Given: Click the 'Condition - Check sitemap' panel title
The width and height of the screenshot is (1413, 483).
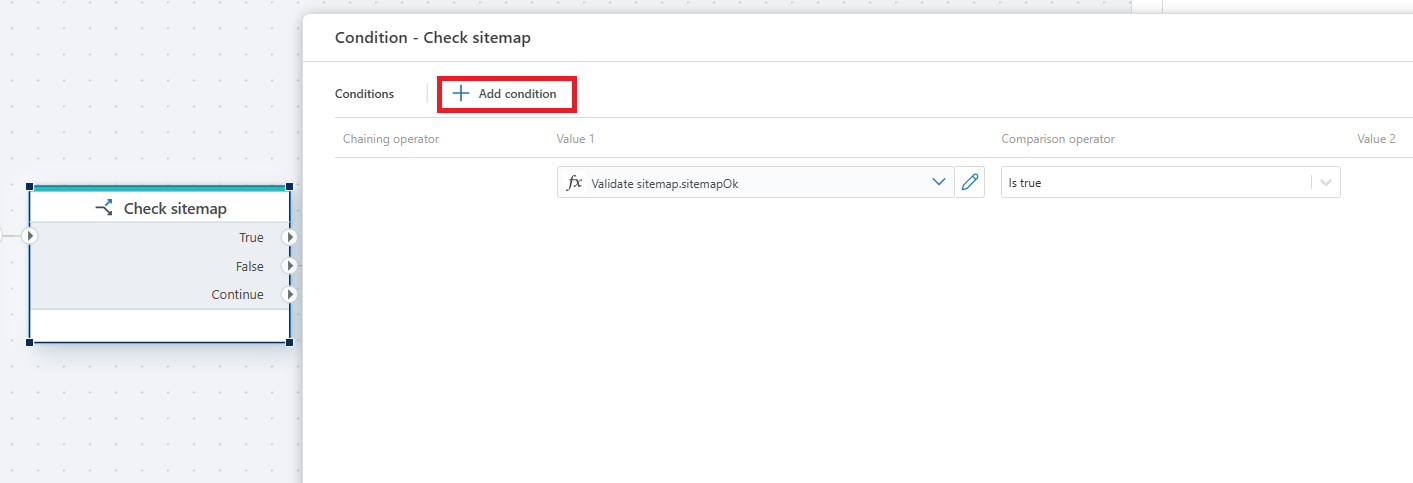Looking at the screenshot, I should pos(432,38).
